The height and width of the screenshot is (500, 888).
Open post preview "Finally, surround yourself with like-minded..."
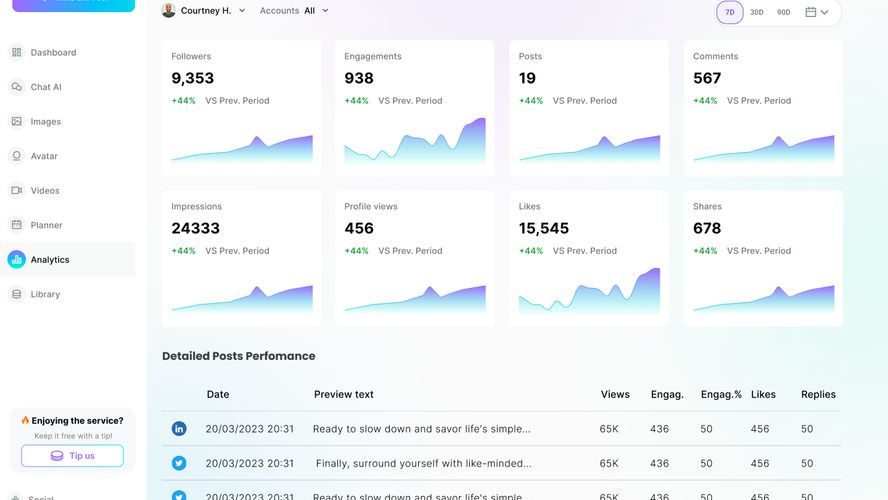423,463
